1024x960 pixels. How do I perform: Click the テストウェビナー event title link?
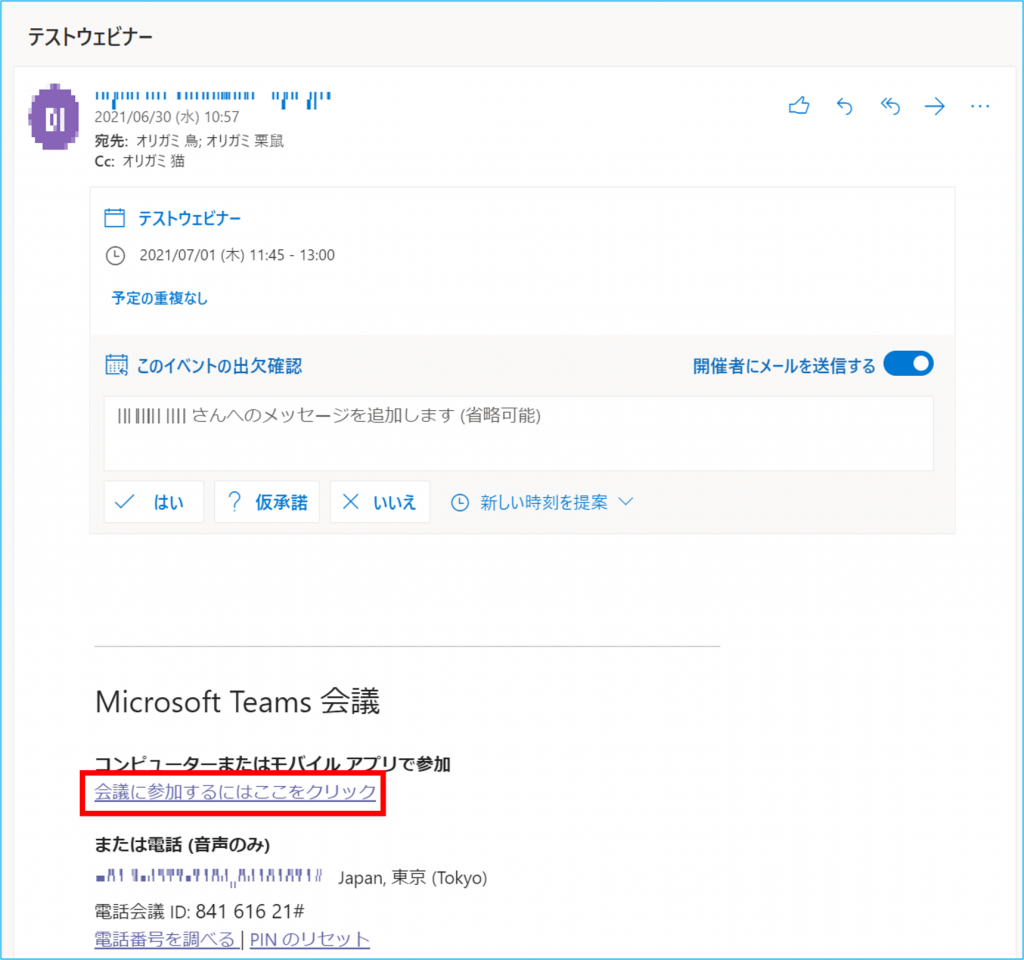tap(189, 218)
